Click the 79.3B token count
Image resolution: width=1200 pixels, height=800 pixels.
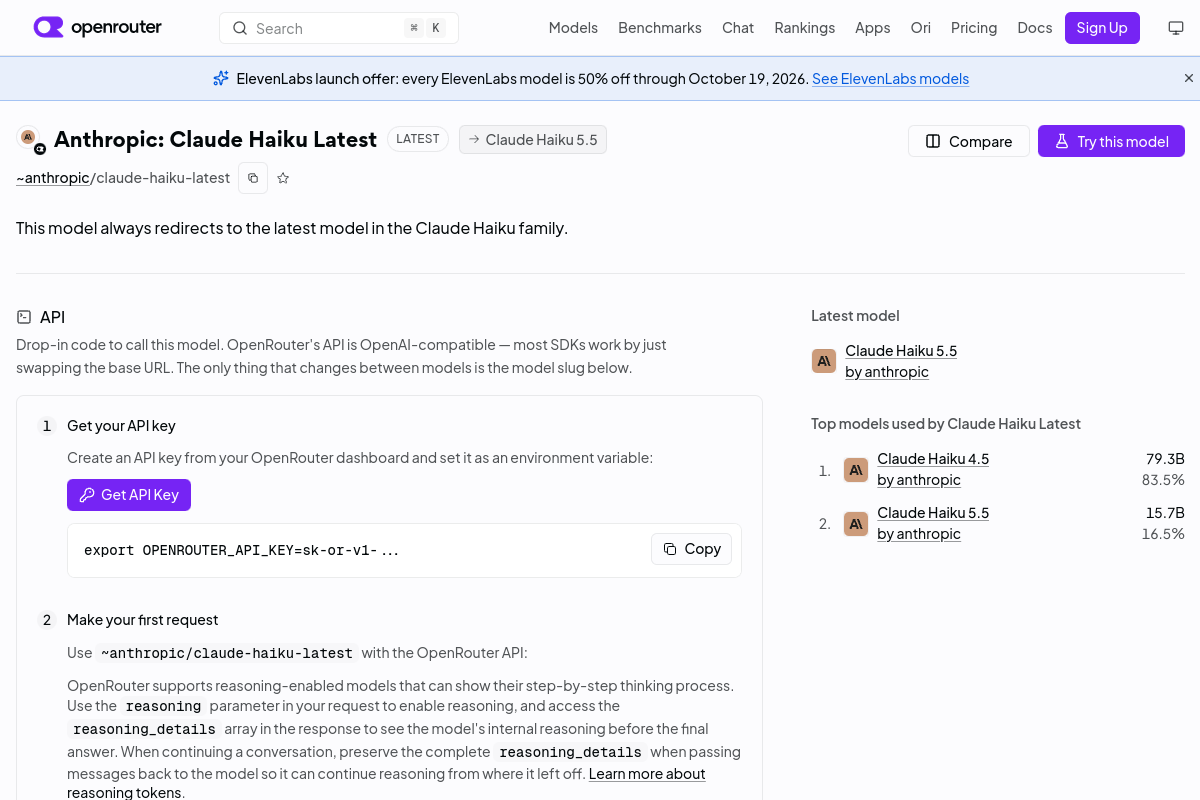(x=1165, y=458)
